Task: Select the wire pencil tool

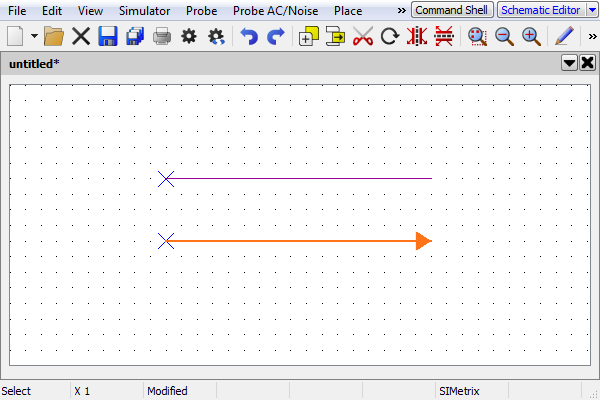Action: tap(564, 37)
